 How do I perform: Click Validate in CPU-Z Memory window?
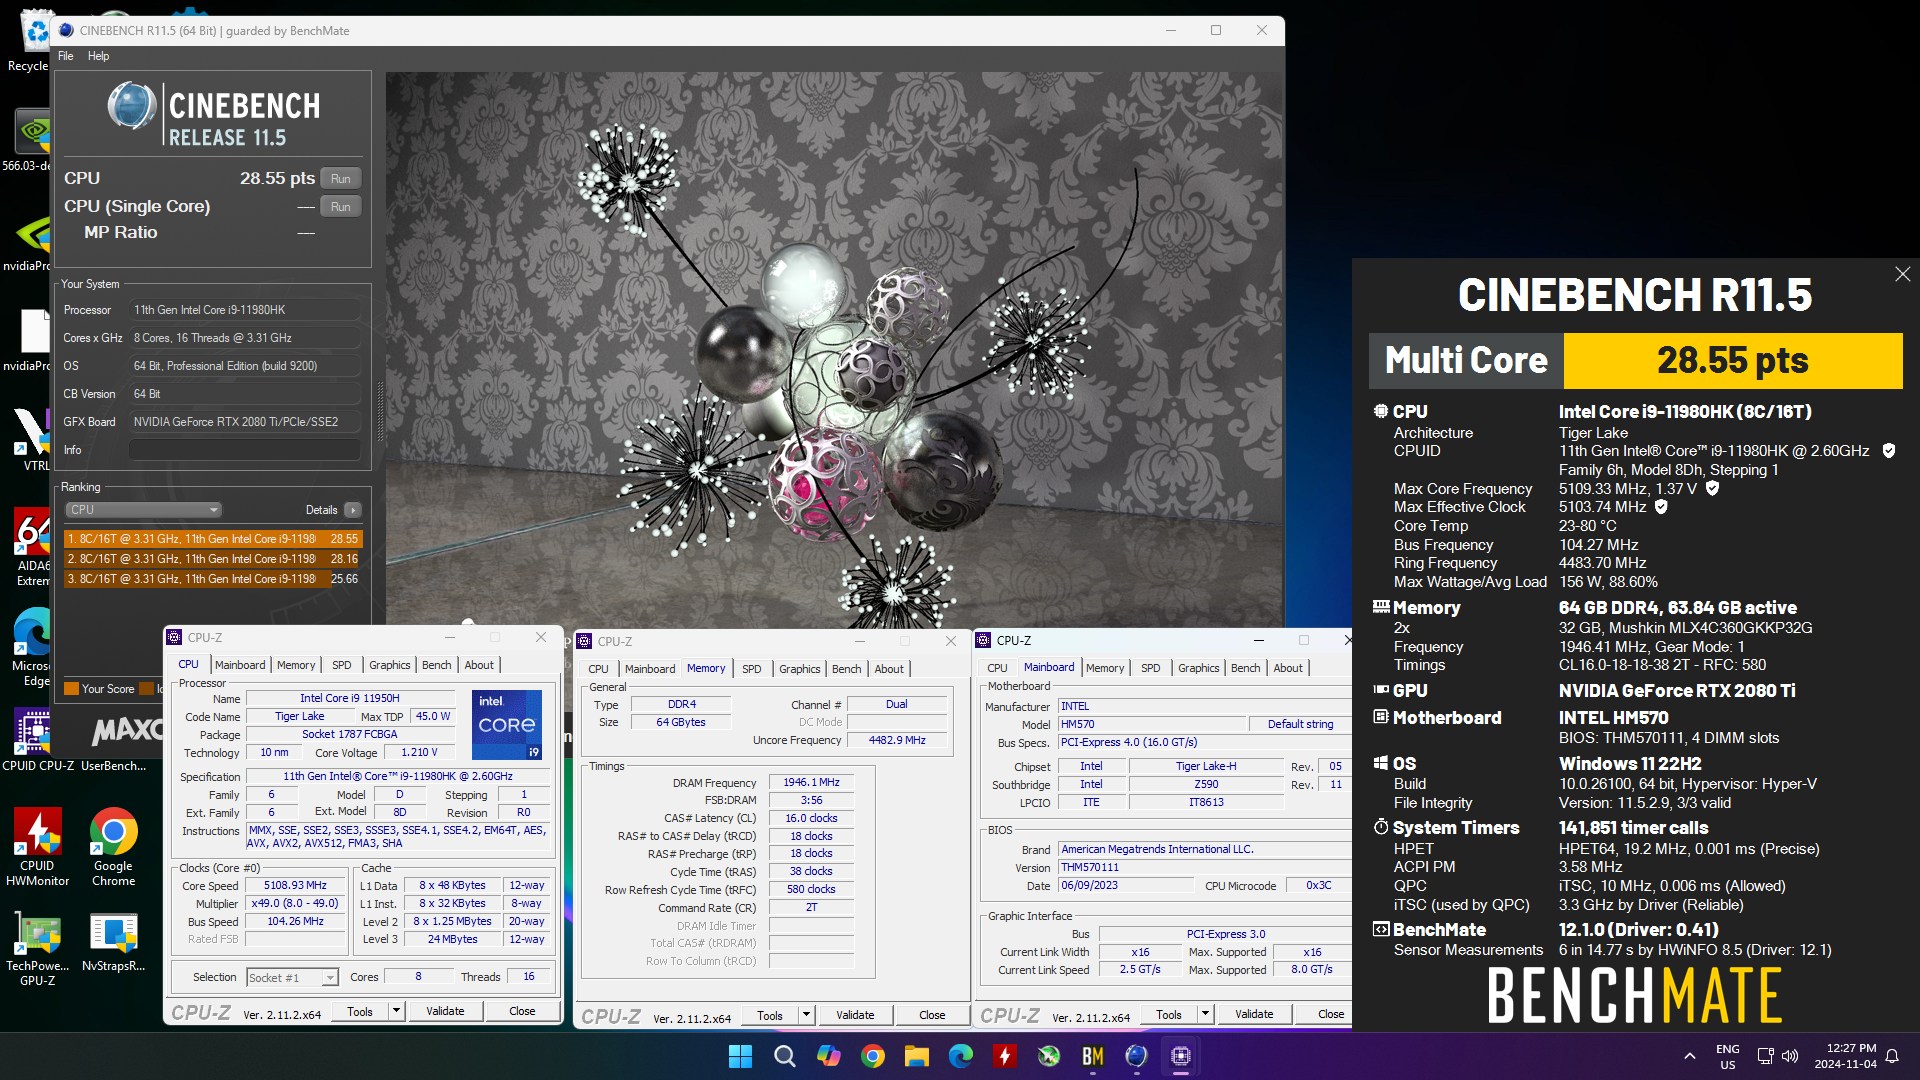coord(855,1015)
